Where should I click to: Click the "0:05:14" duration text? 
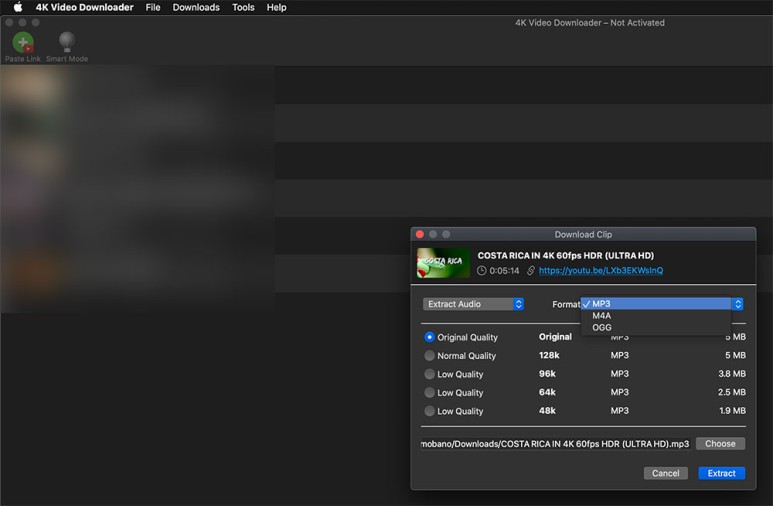pyautogui.click(x=504, y=271)
